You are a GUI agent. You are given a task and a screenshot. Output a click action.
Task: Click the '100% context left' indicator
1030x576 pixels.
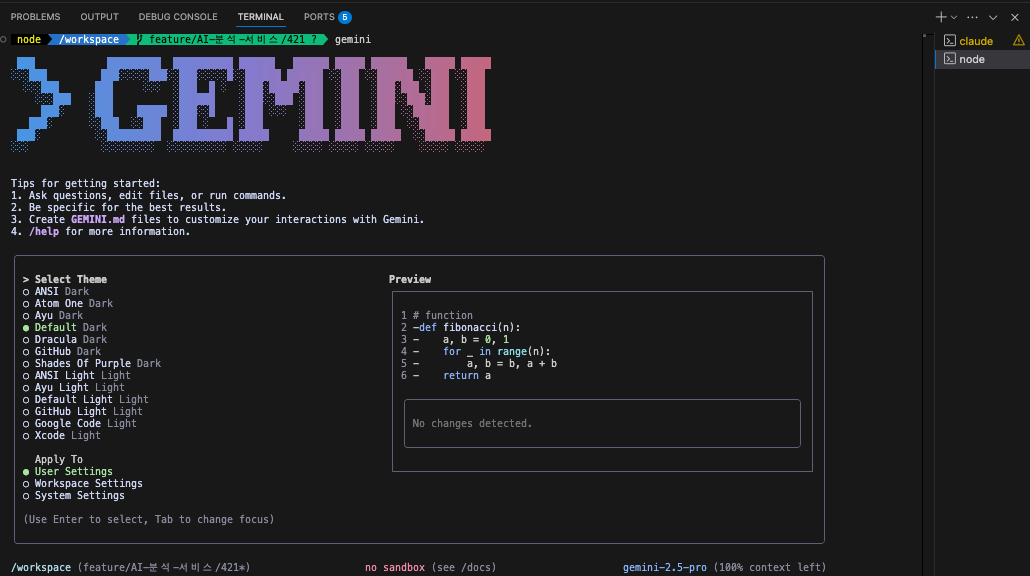coord(770,567)
